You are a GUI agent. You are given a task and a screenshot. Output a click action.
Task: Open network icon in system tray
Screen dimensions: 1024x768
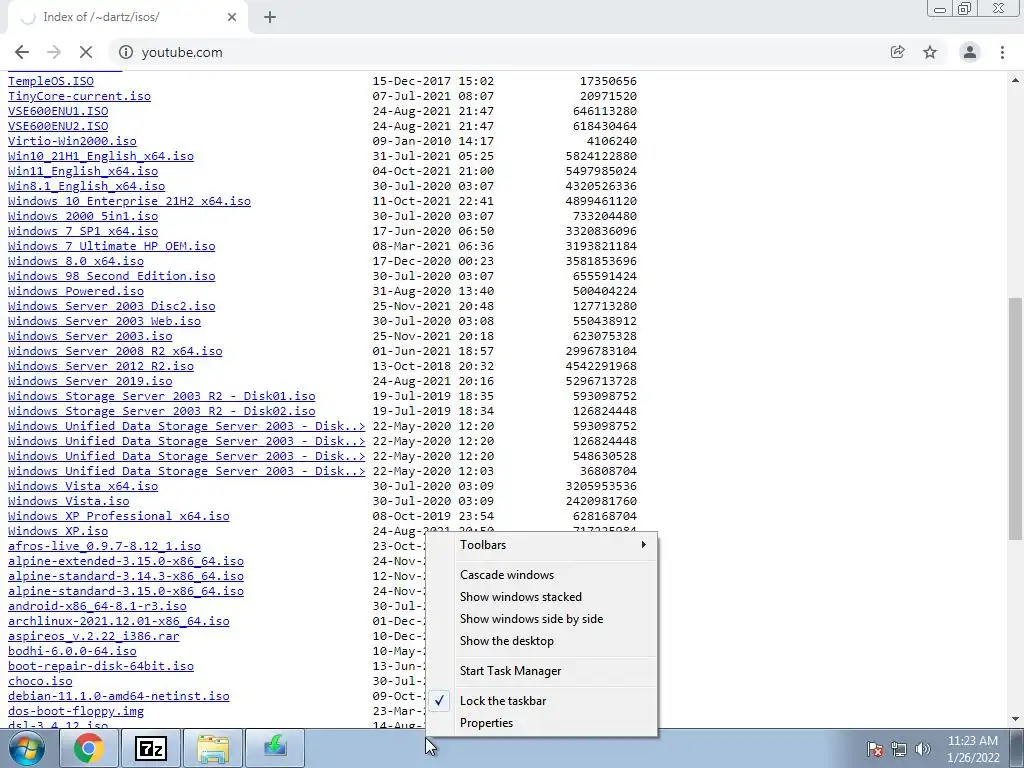(899, 749)
